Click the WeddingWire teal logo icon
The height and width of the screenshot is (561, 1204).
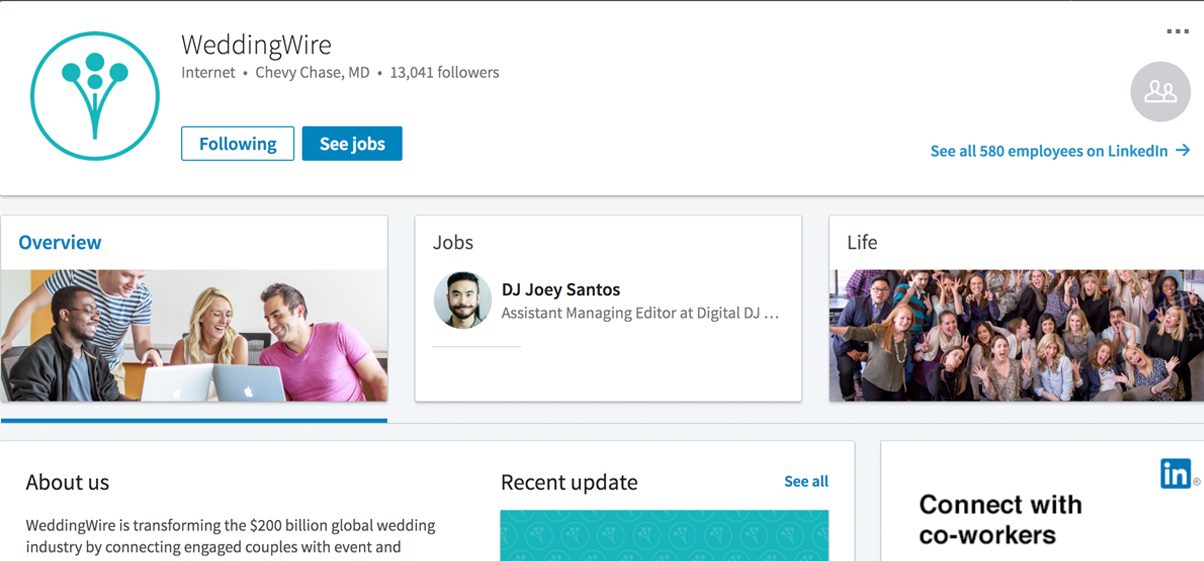[95, 96]
